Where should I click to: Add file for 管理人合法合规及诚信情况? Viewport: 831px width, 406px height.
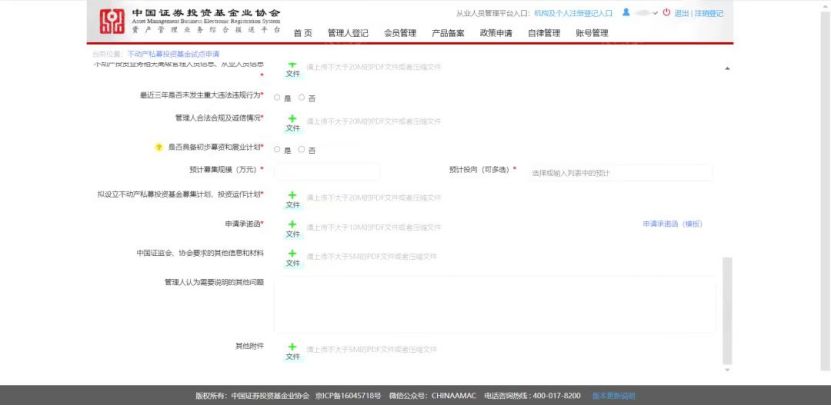[x=293, y=123]
